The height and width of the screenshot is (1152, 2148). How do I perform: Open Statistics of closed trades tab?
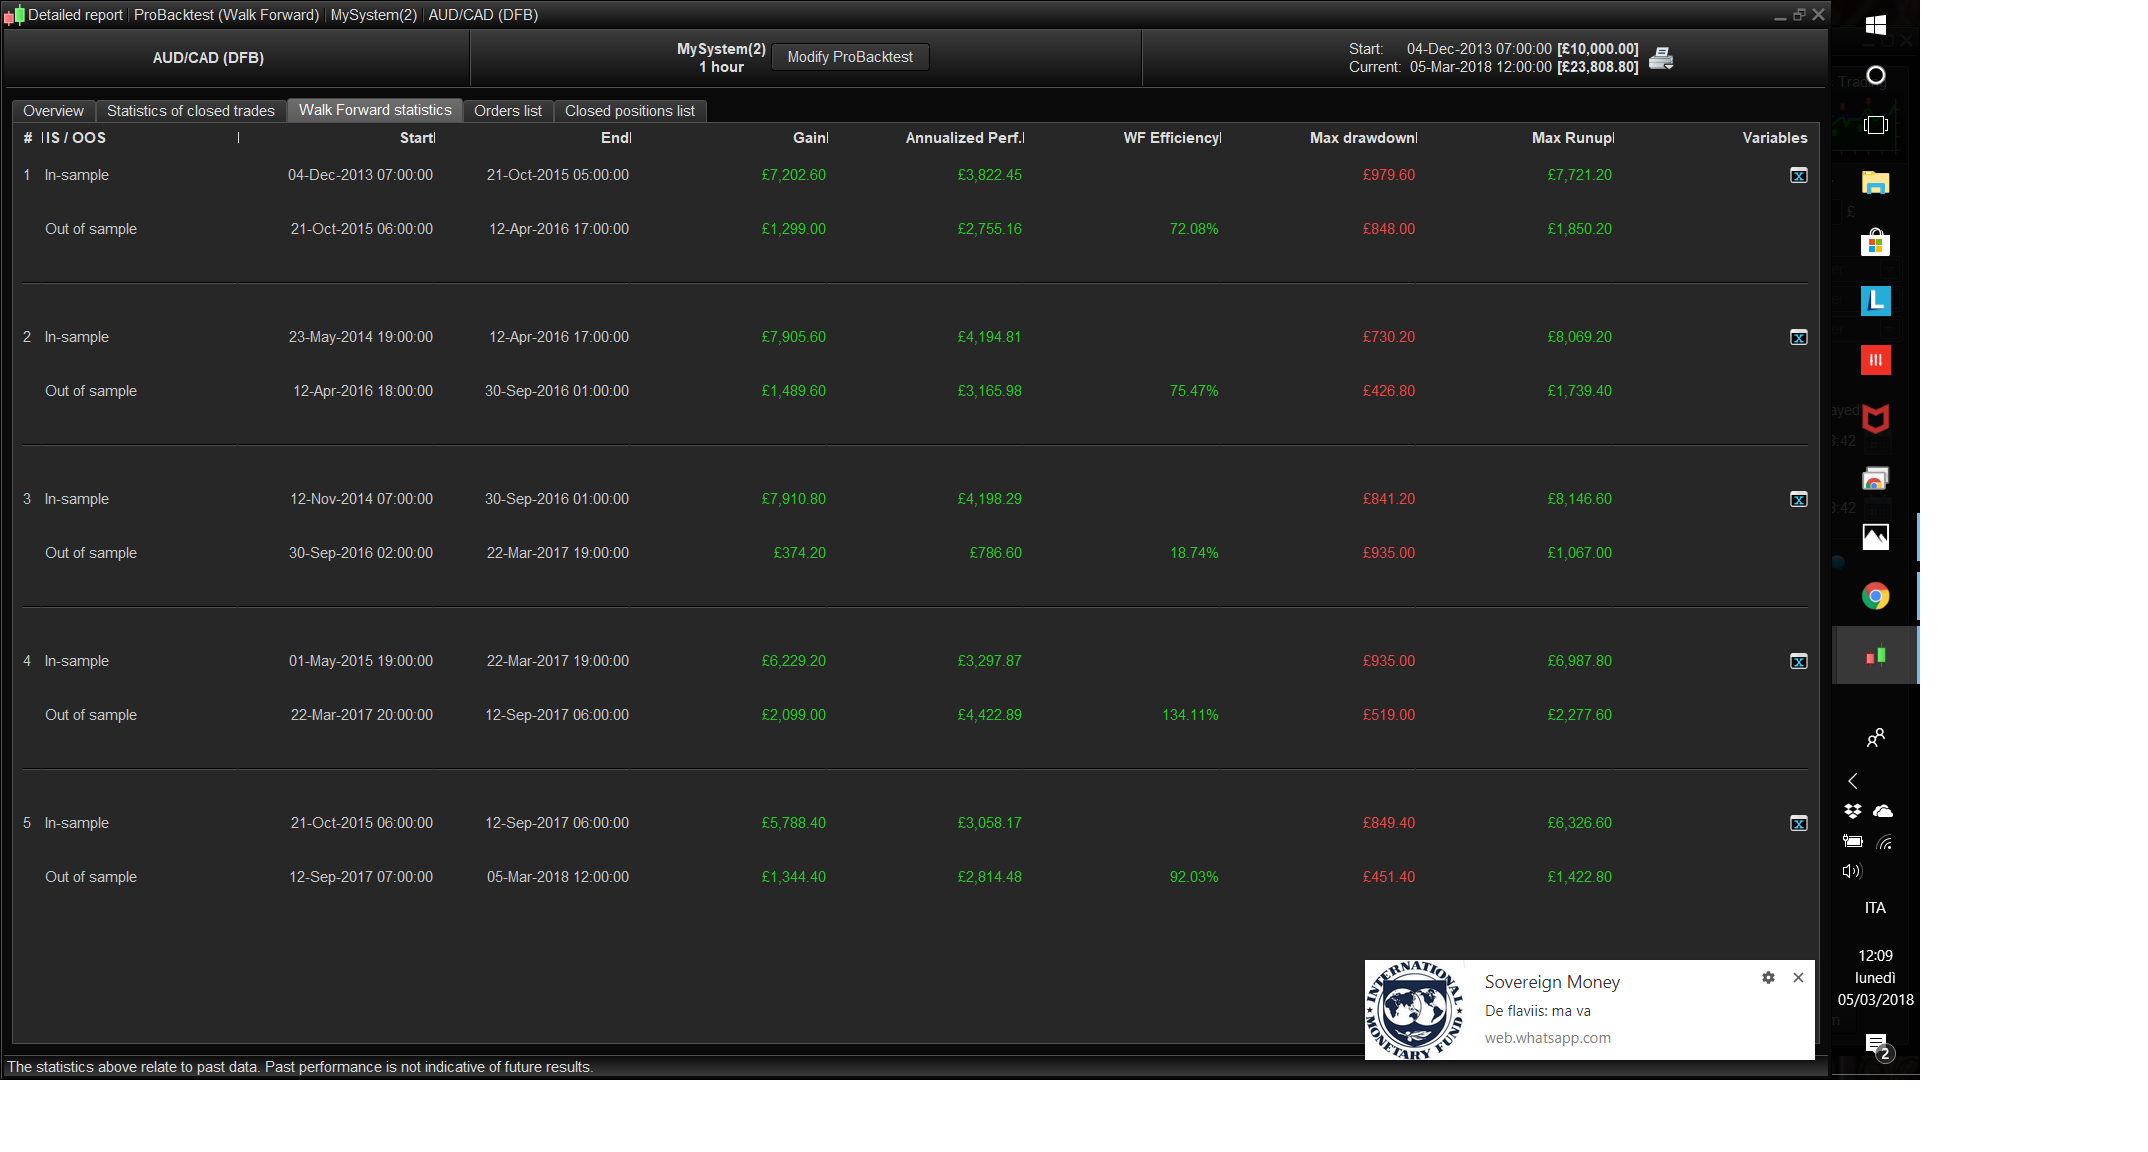(190, 111)
